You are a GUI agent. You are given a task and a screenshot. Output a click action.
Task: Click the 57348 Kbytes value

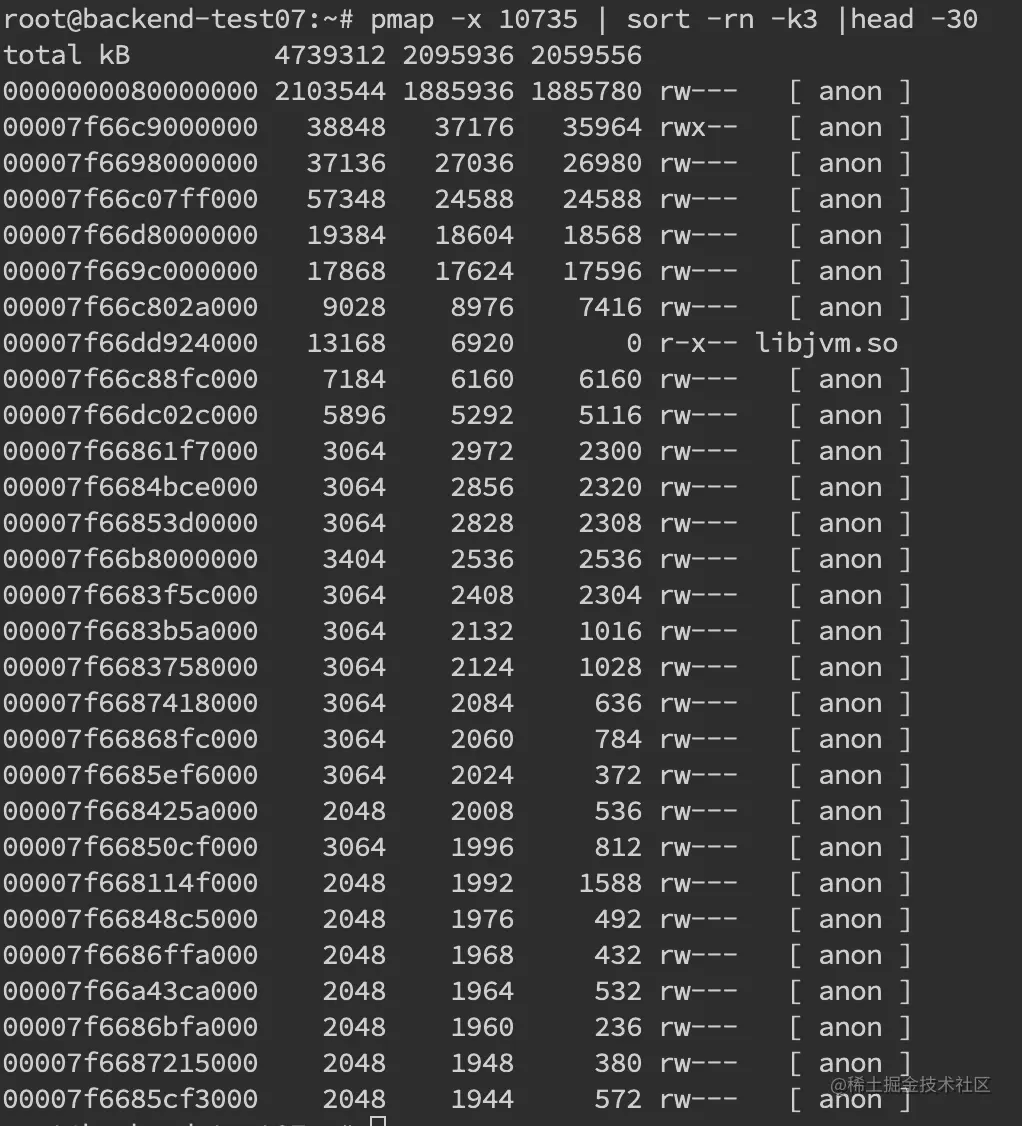coord(346,200)
